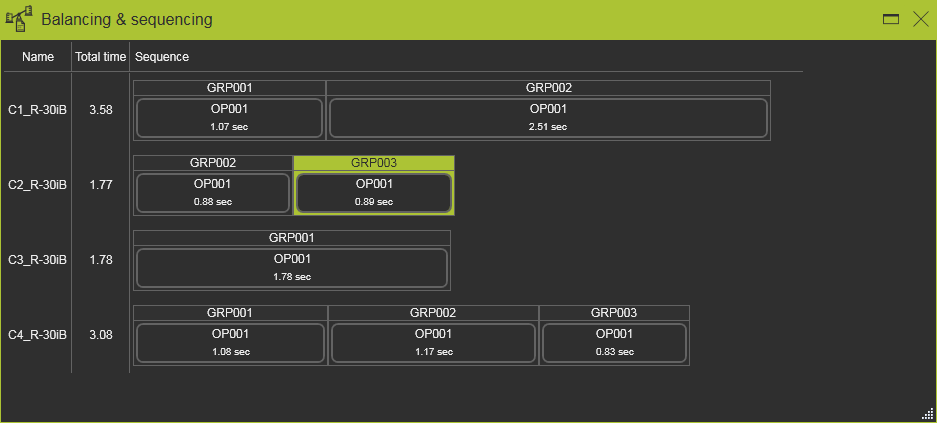Maximize the Balancing & sequencing window
The width and height of the screenshot is (937, 423).
pyautogui.click(x=891, y=19)
